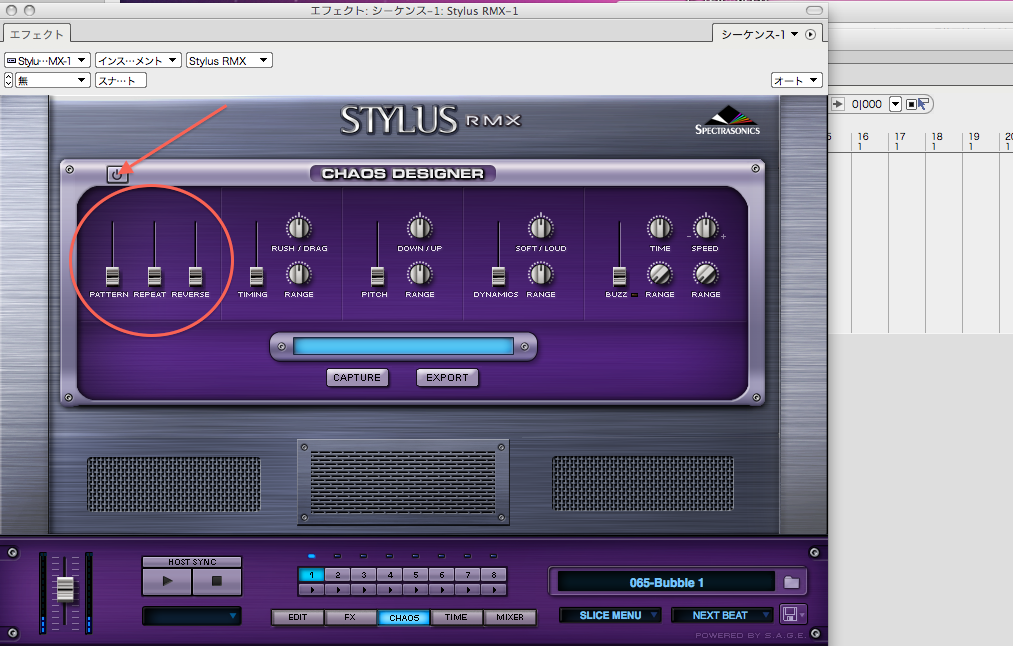Select part 5 button
The width and height of the screenshot is (1013, 646).
416,575
